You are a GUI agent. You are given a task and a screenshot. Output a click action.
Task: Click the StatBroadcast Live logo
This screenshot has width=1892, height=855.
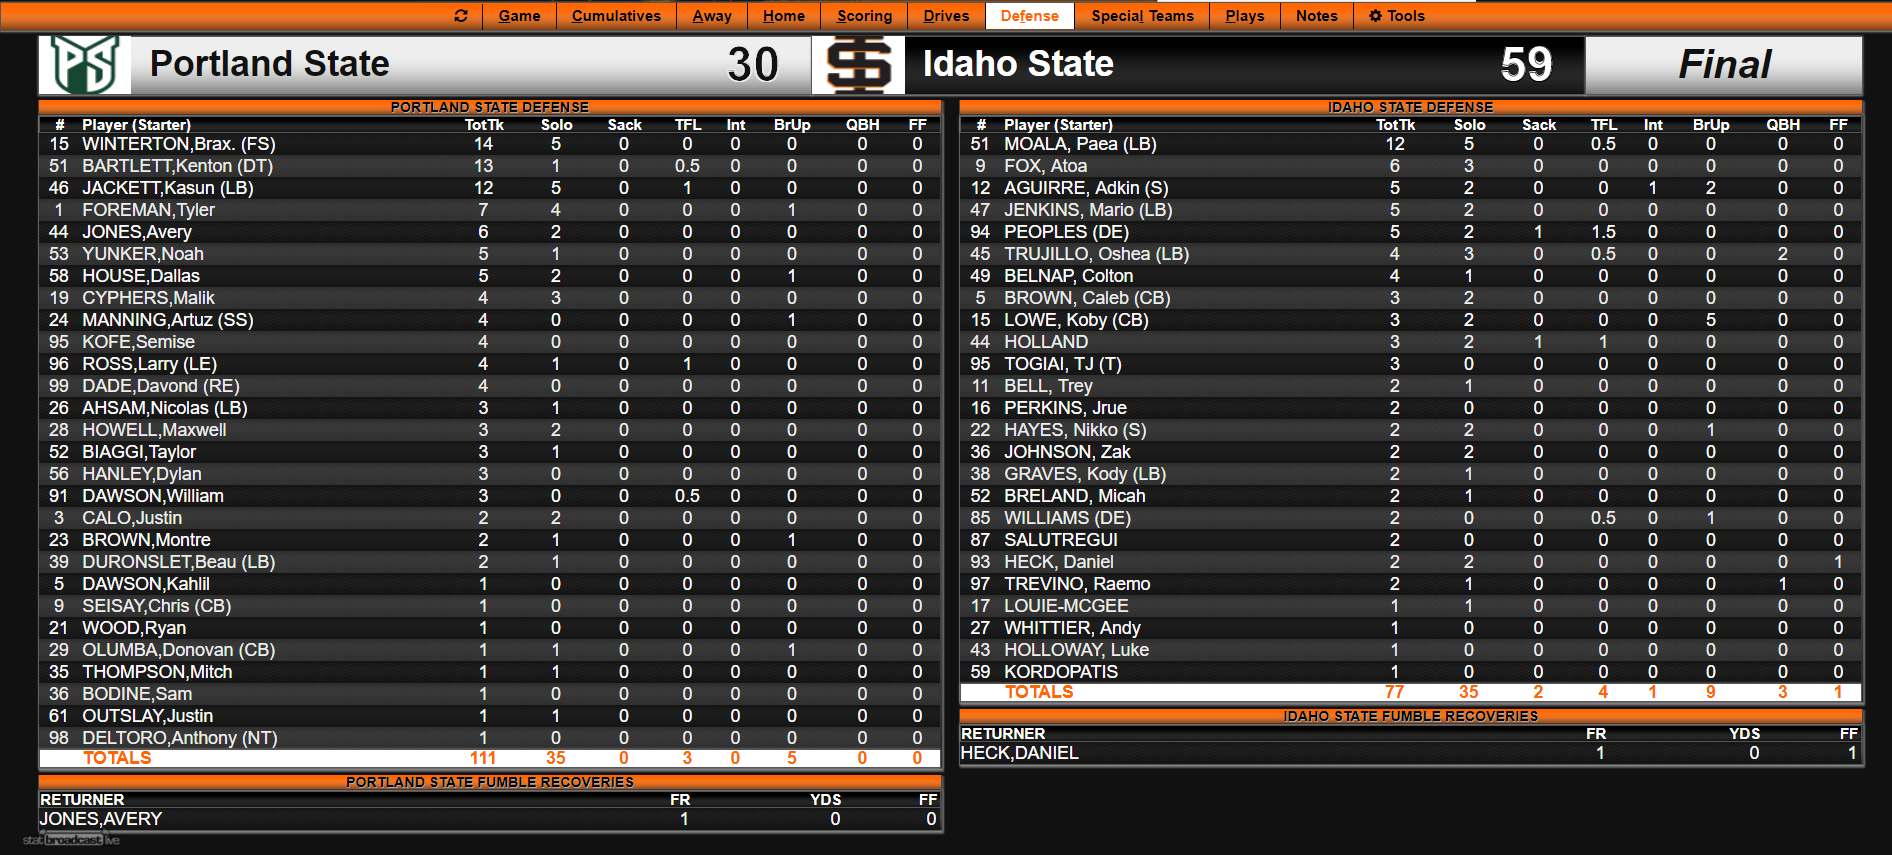(71, 840)
